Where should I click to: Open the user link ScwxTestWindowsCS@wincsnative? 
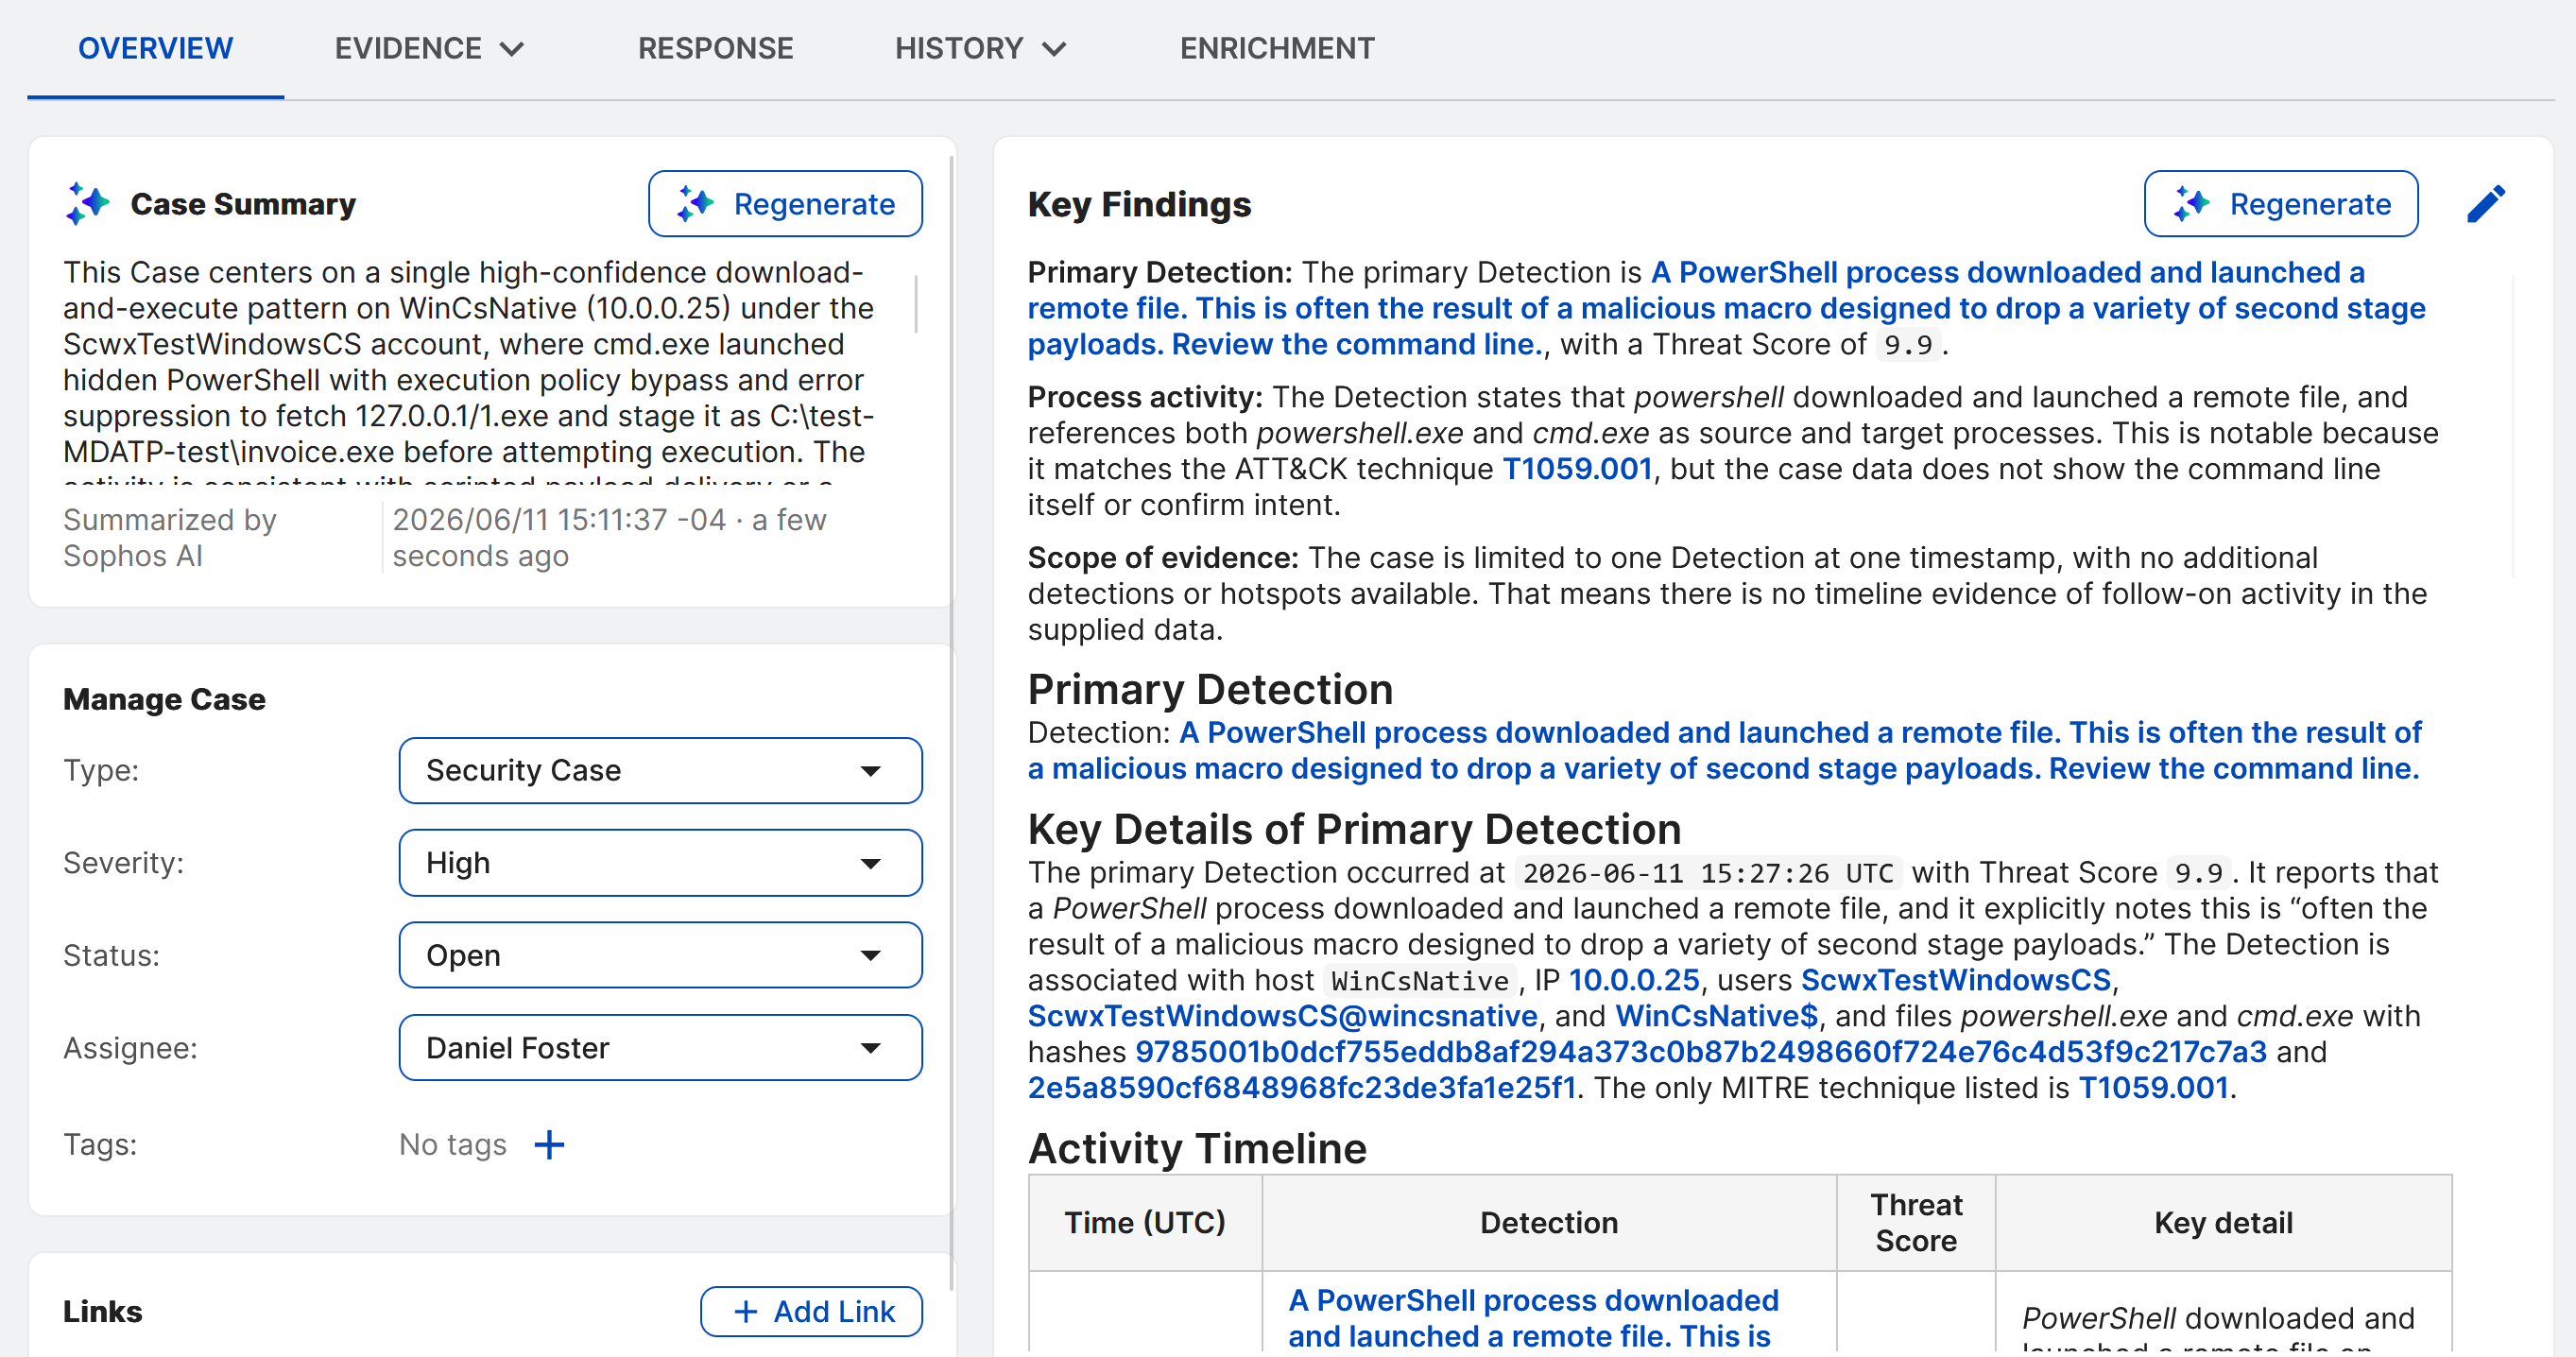[x=1282, y=1015]
